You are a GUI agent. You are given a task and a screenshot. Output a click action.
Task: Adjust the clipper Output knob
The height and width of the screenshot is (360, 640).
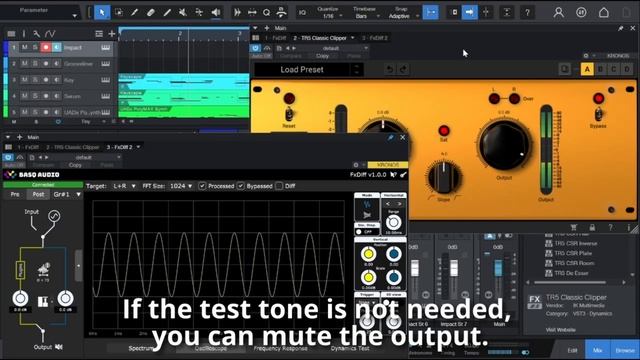point(504,145)
